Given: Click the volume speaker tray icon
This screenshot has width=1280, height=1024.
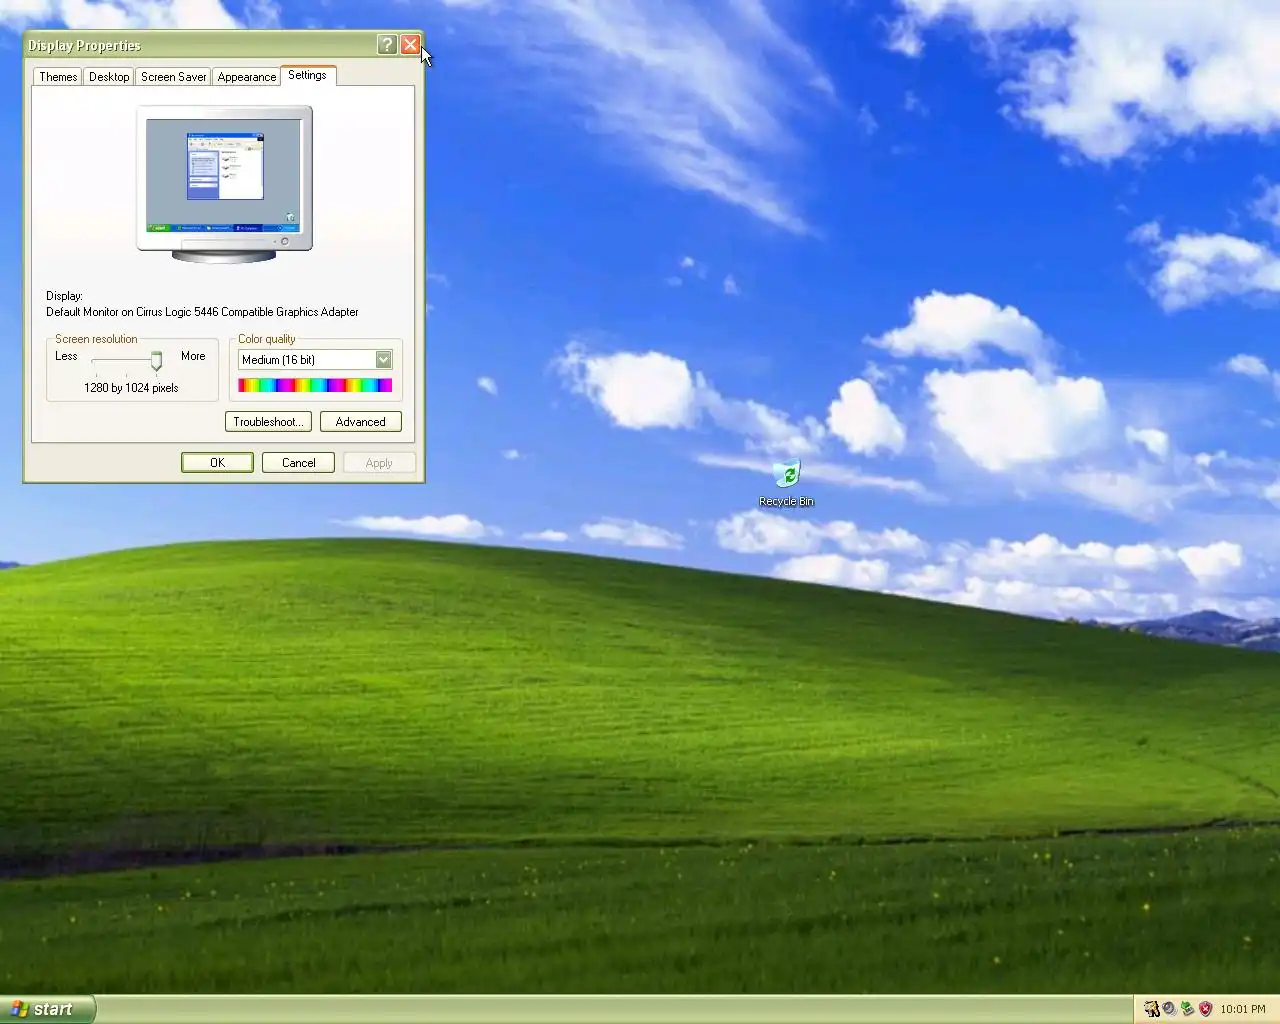Looking at the screenshot, I should 1169,1009.
